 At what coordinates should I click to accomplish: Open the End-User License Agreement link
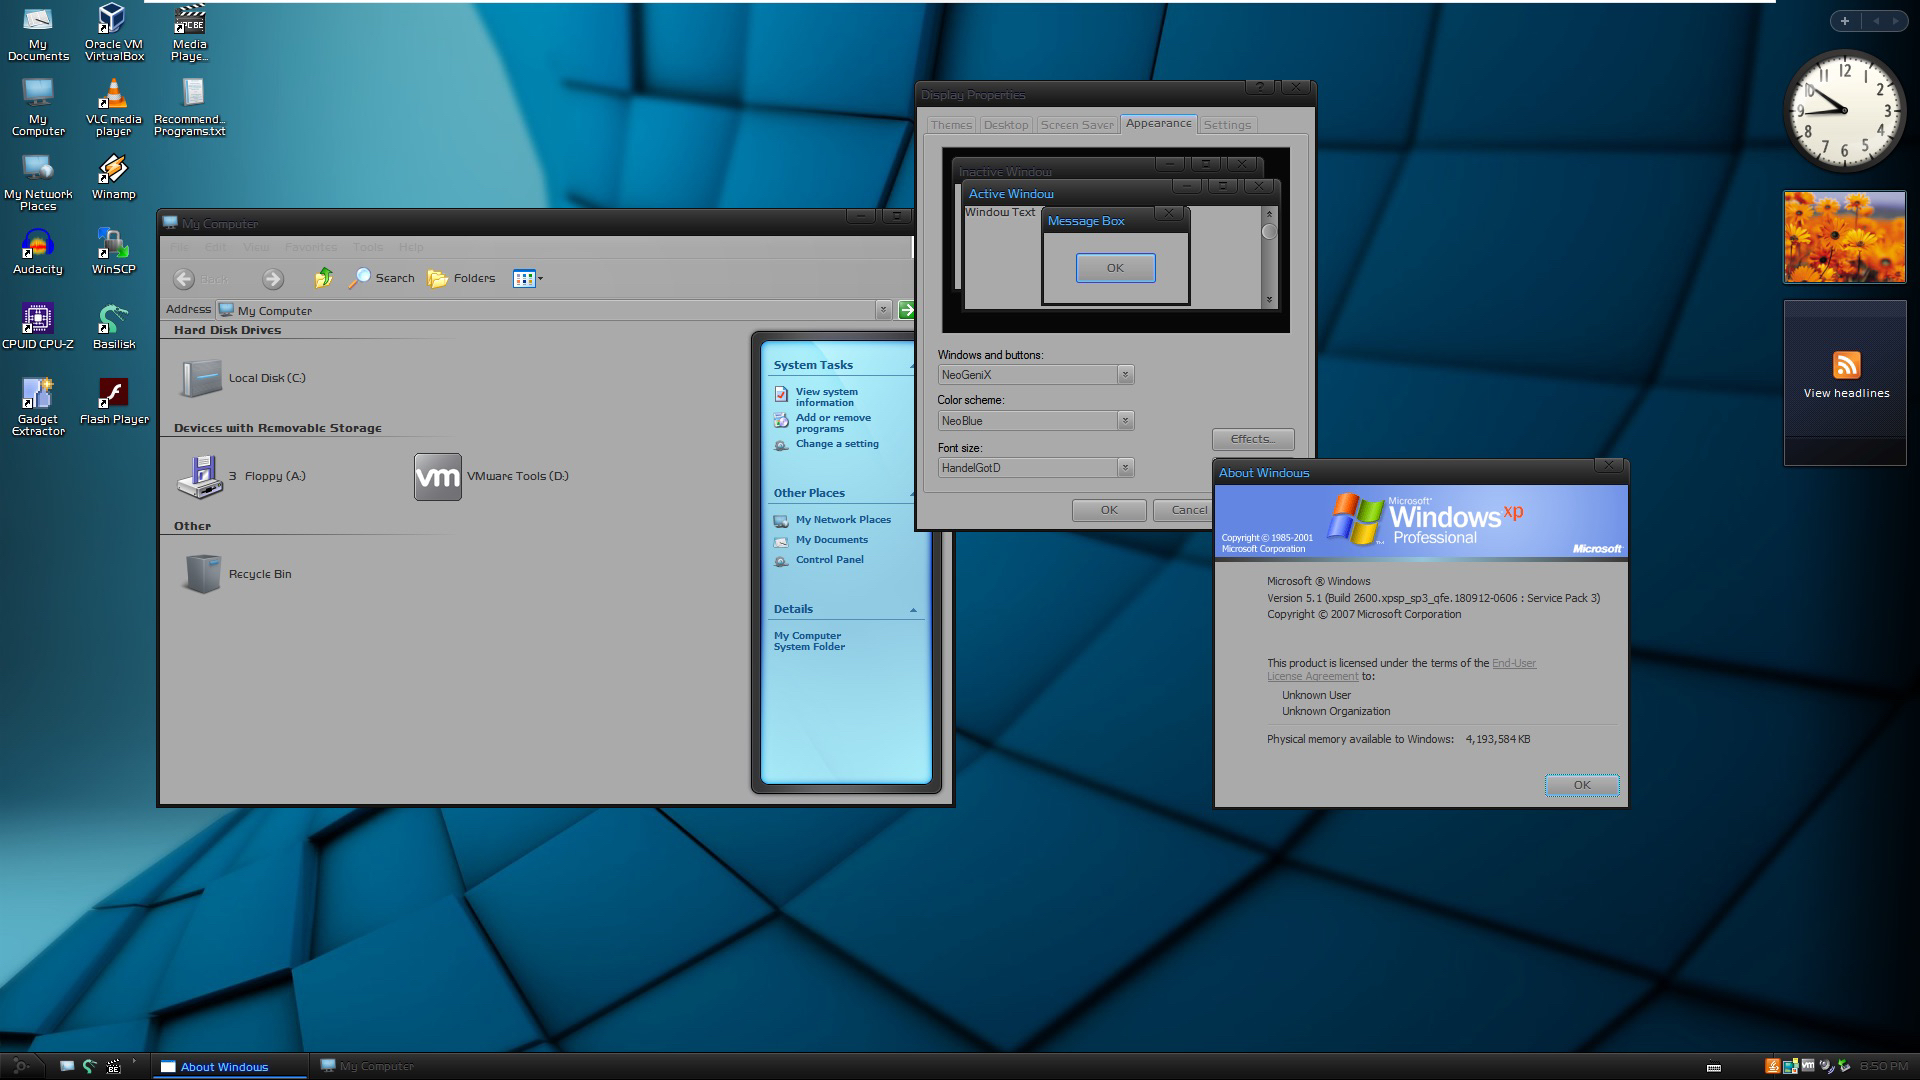pos(1513,663)
